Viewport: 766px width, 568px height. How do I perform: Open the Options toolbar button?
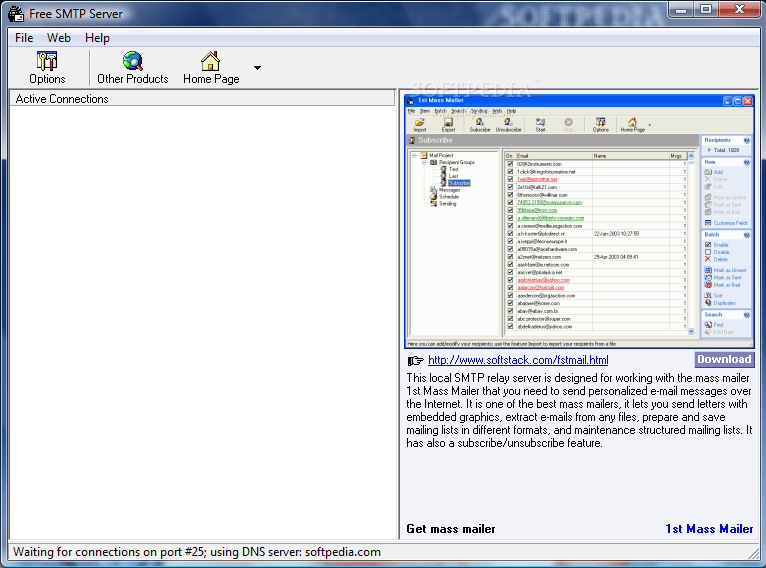(47, 68)
